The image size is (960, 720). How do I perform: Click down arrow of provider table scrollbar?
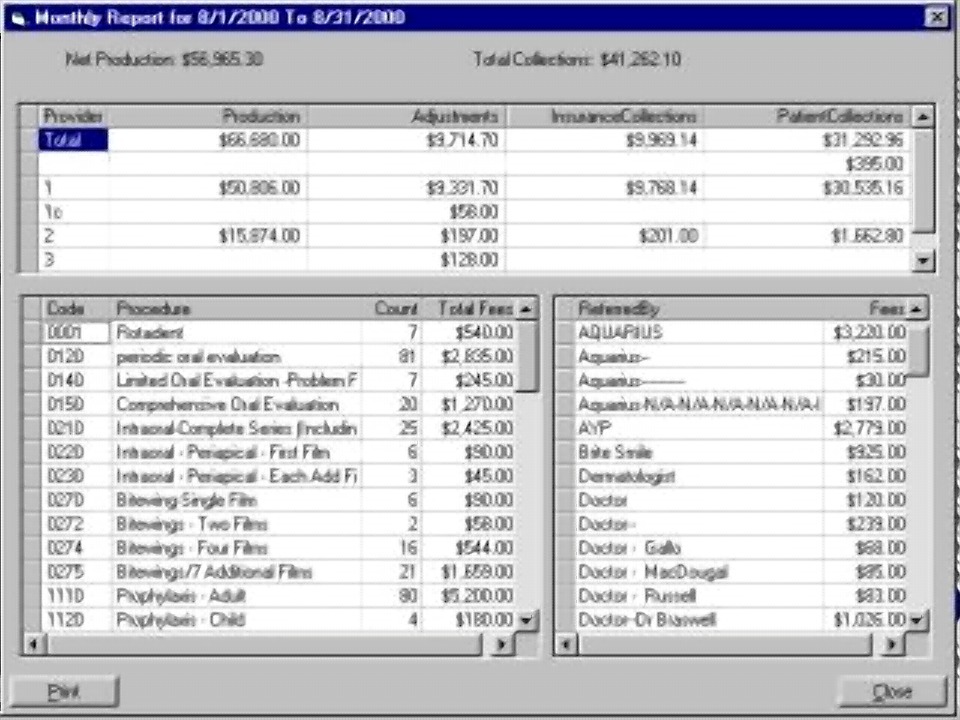[x=923, y=260]
